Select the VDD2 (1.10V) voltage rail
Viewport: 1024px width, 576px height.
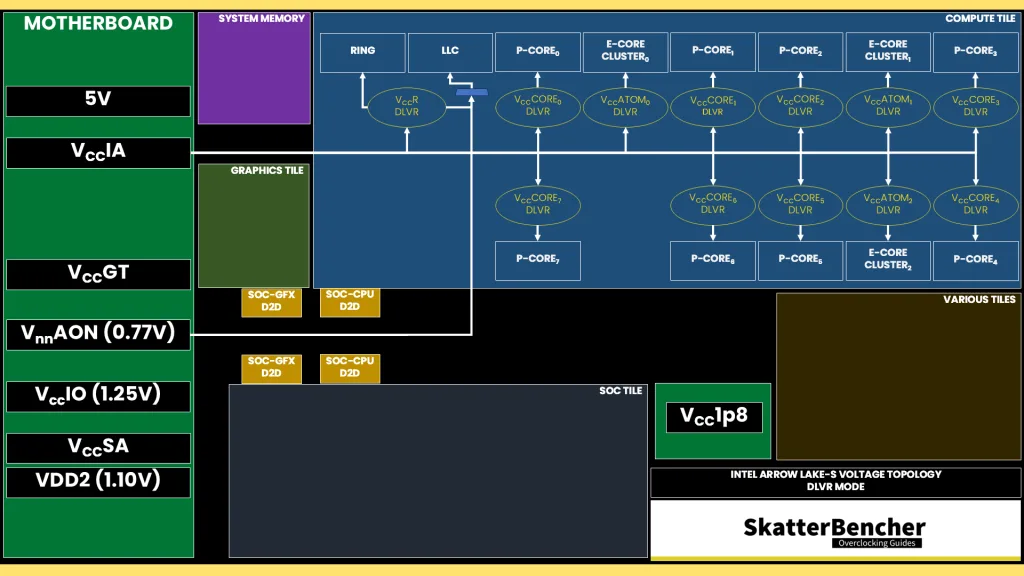point(98,481)
